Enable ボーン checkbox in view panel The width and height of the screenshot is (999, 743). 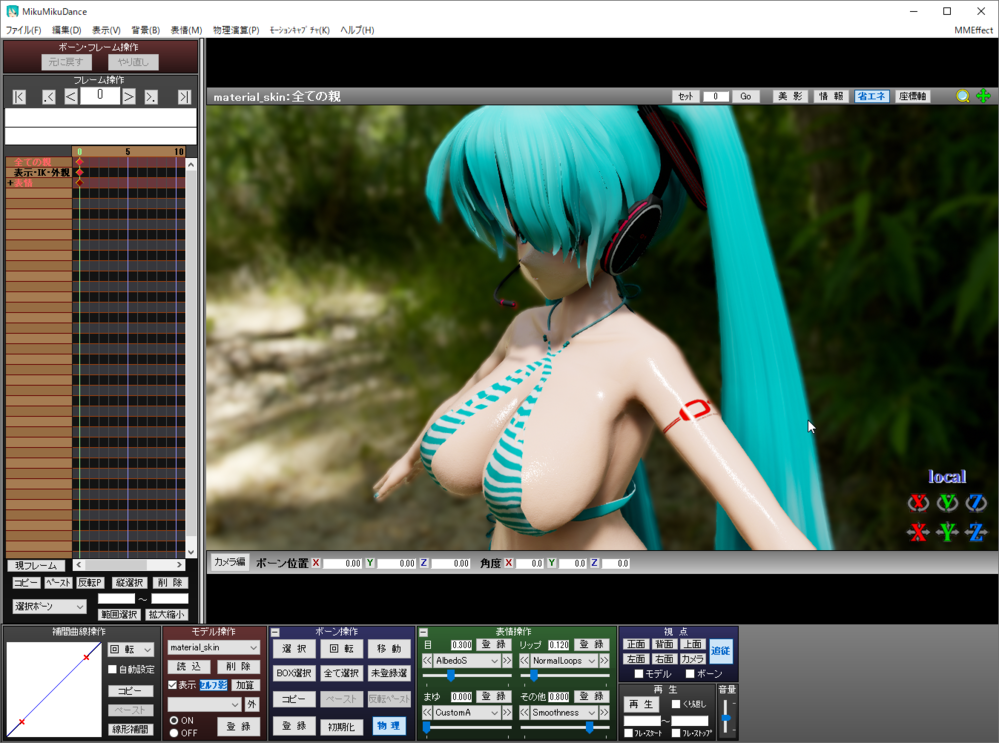pos(690,674)
